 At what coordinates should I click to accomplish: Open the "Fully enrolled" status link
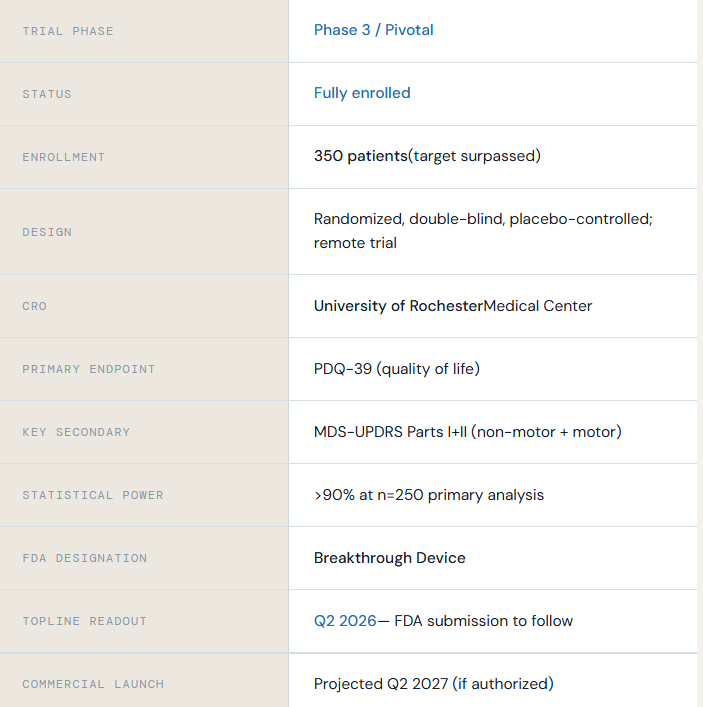tap(362, 93)
